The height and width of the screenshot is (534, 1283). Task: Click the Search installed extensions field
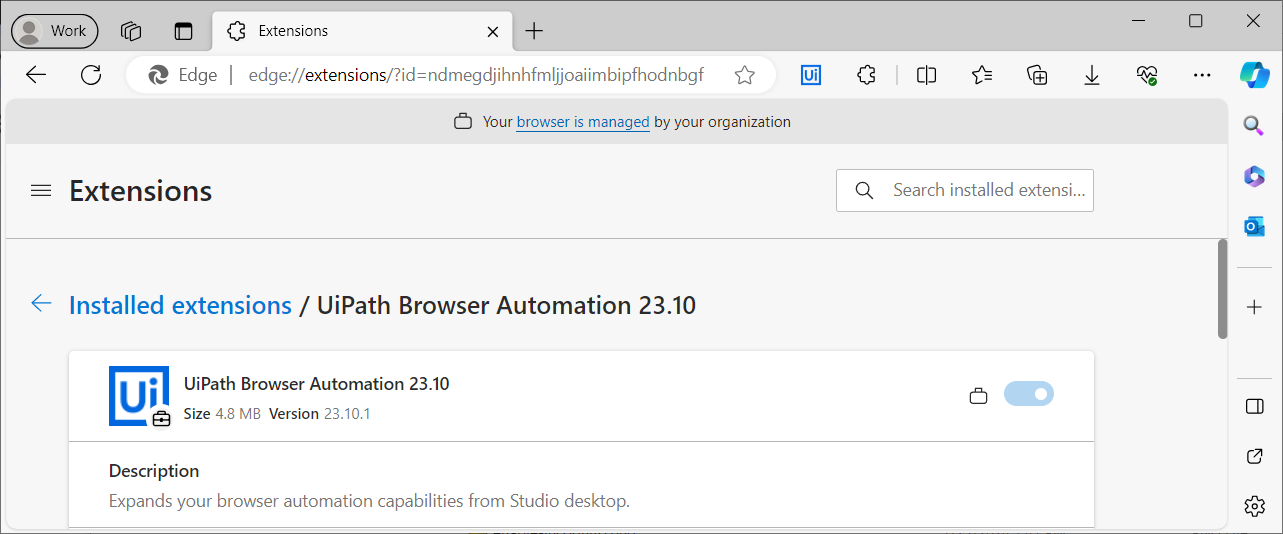(x=965, y=190)
